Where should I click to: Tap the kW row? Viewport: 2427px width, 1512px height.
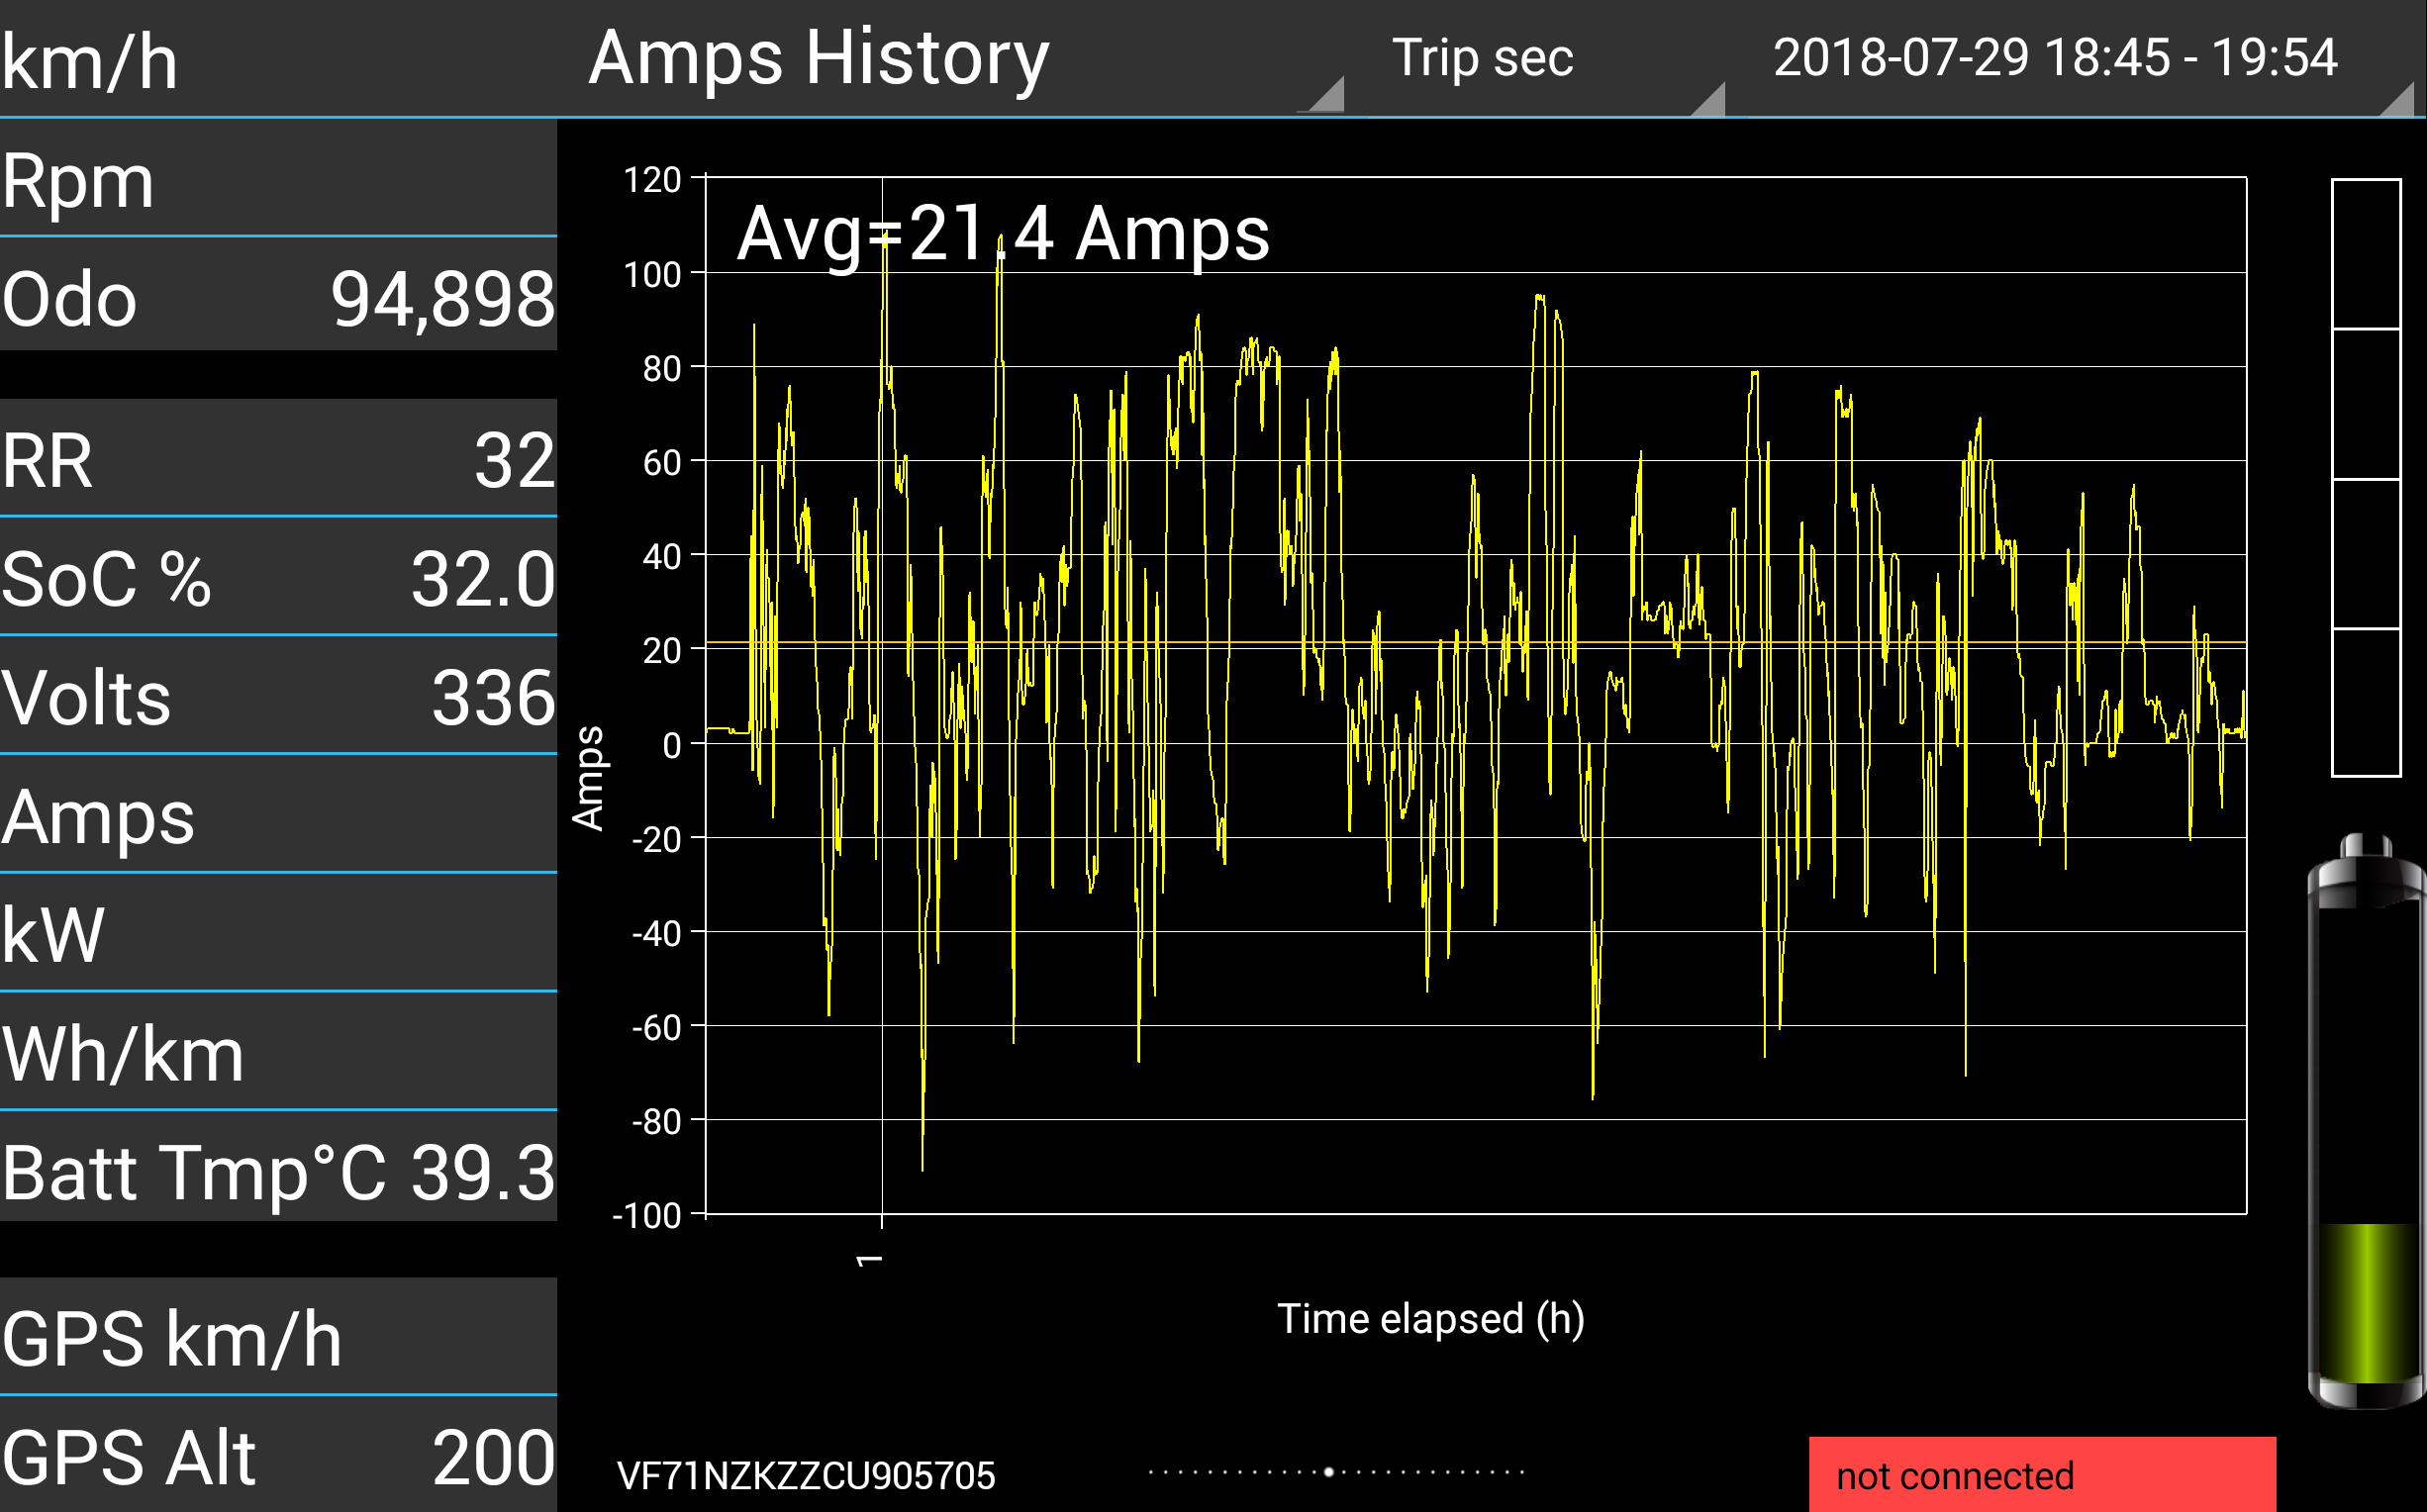pyautogui.click(x=278, y=934)
